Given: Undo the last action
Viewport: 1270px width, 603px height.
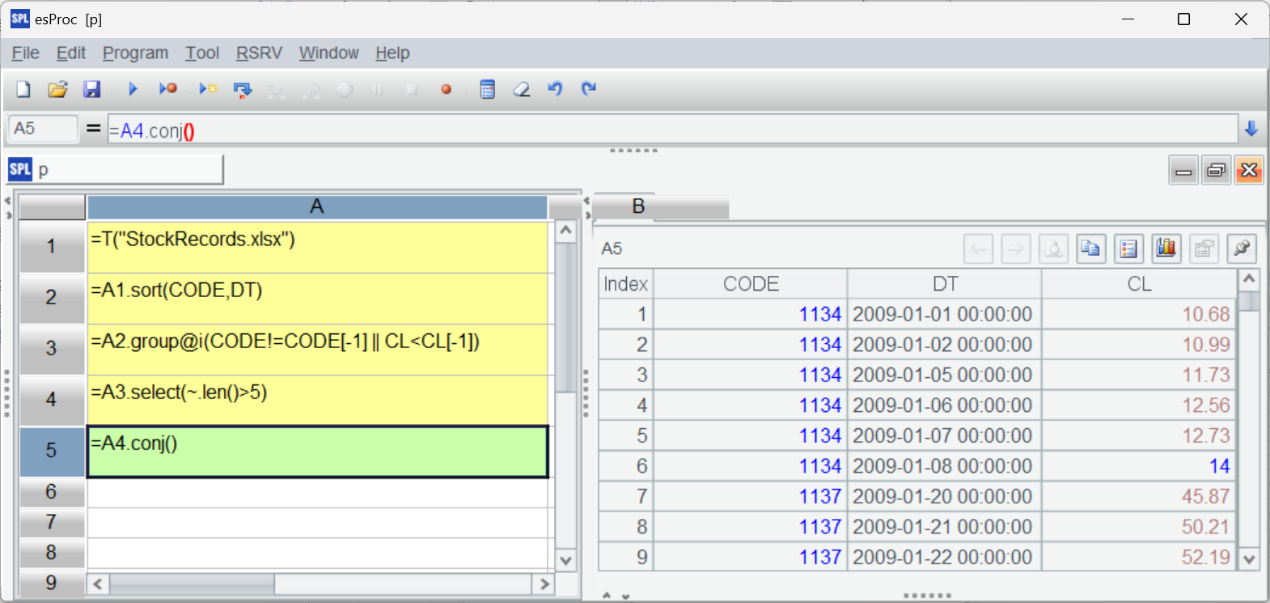Looking at the screenshot, I should (555, 90).
